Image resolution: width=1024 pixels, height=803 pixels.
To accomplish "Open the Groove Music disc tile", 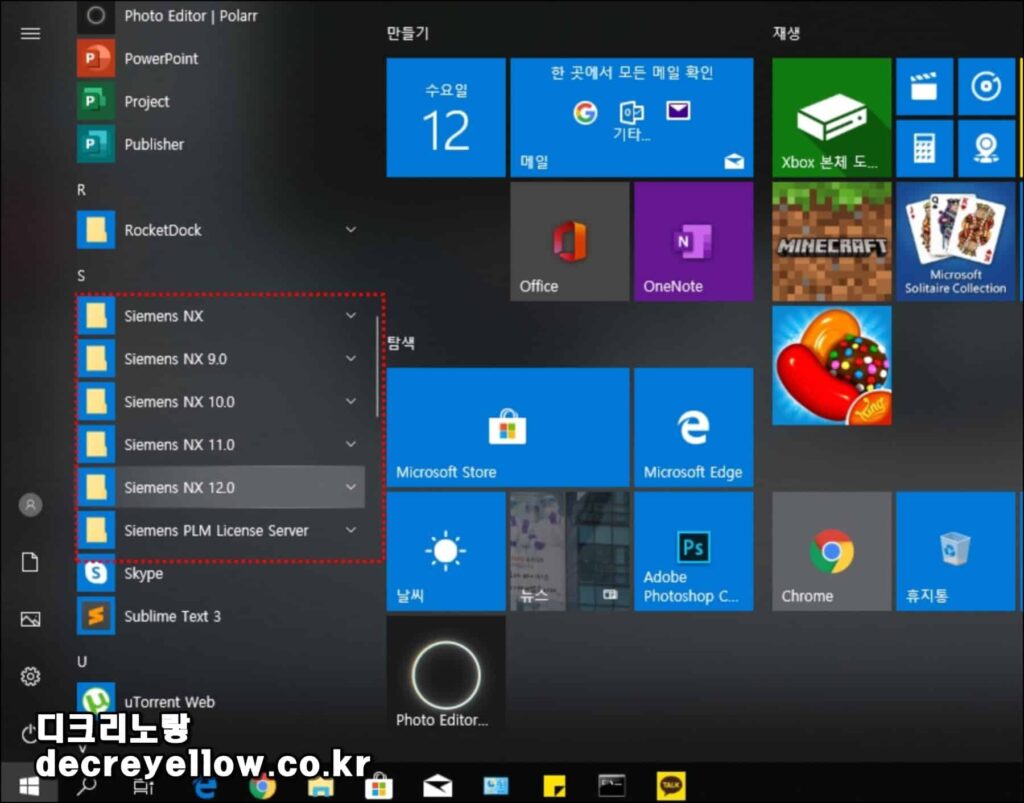I will pyautogui.click(x=986, y=86).
